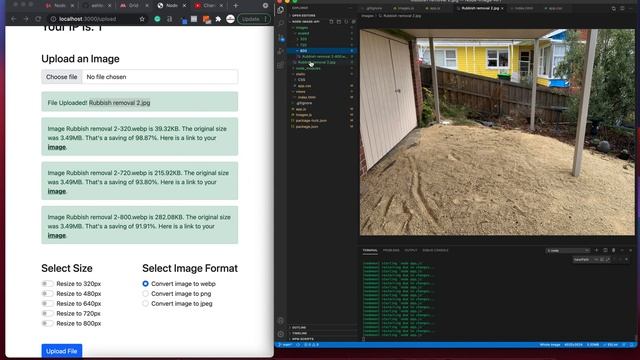Open image link for the 720.webp result

click(x=57, y=191)
